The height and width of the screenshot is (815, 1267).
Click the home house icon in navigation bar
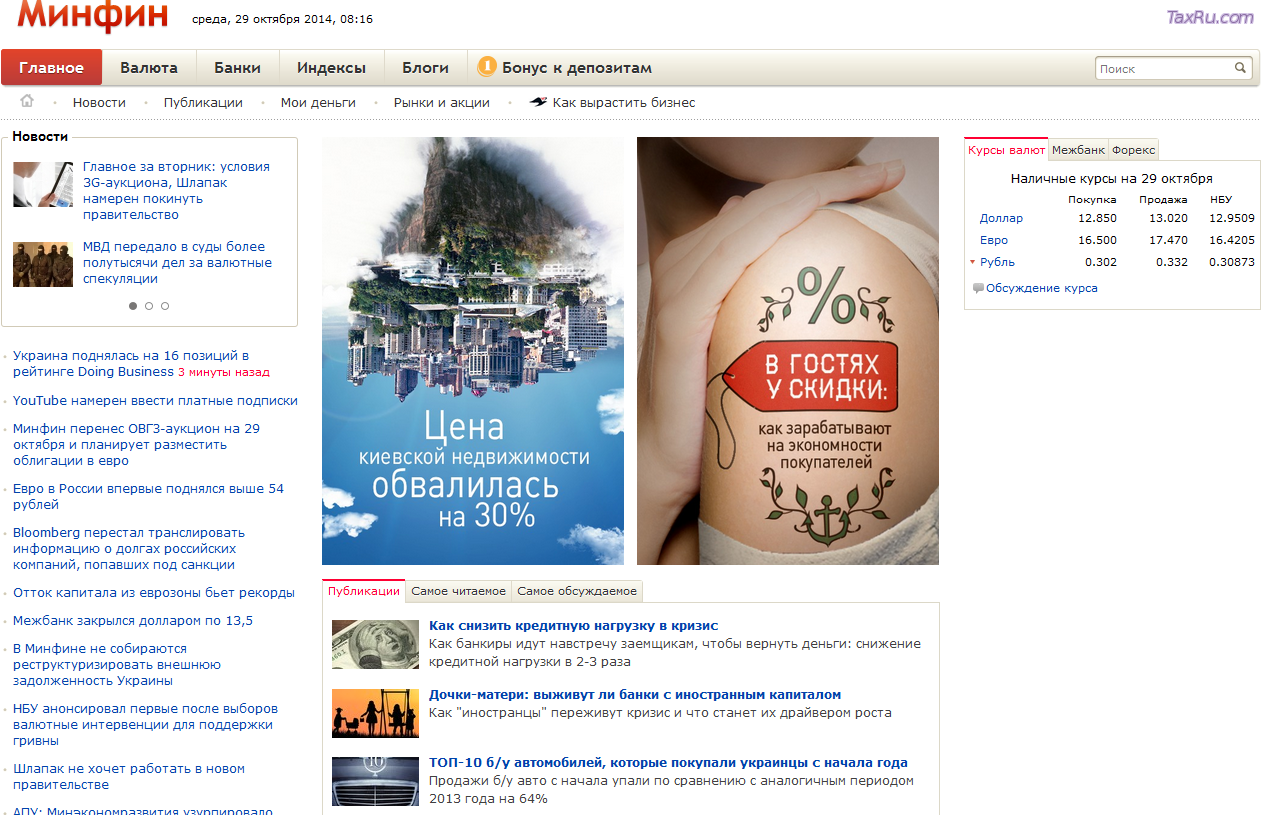point(26,101)
